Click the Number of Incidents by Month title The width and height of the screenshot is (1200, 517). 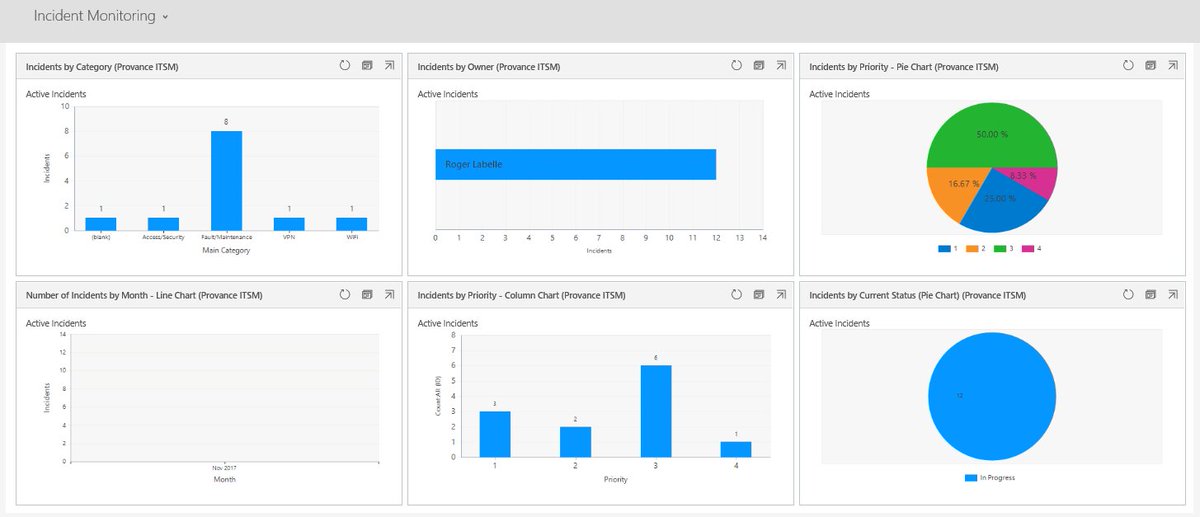pos(144,296)
